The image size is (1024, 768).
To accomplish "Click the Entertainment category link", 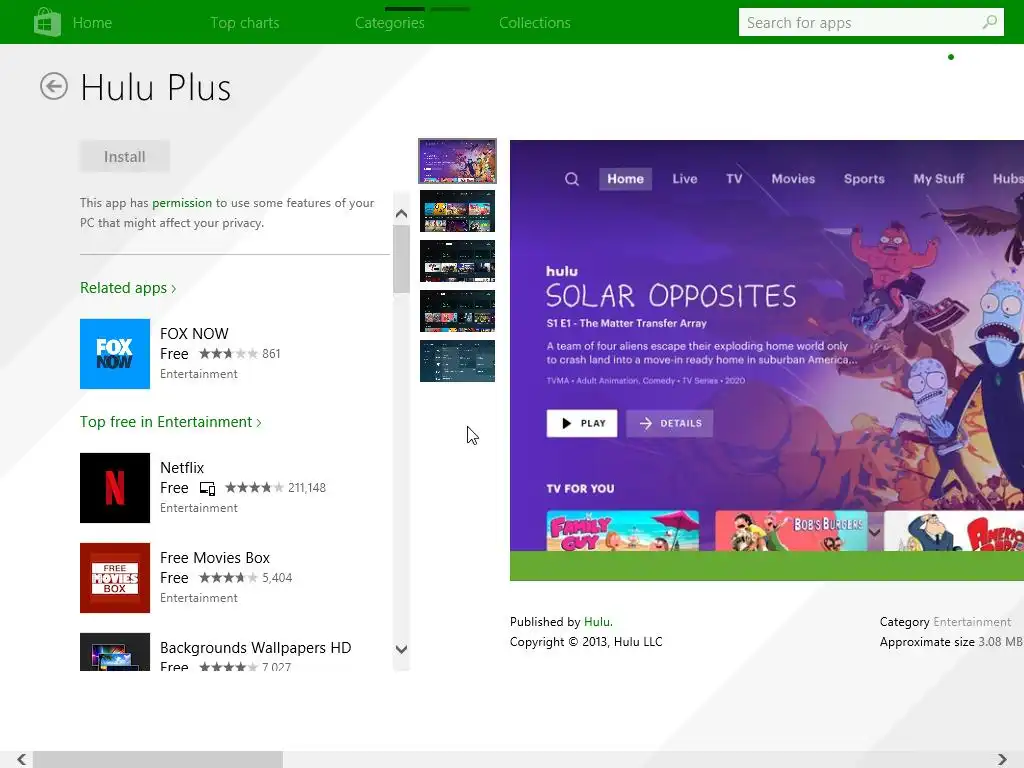I will pyautogui.click(x=972, y=622).
